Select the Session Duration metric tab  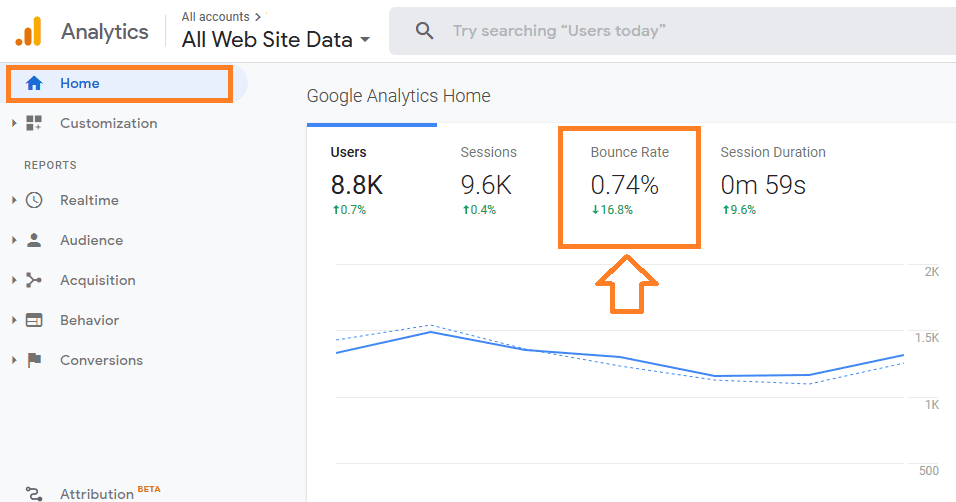[x=773, y=181]
